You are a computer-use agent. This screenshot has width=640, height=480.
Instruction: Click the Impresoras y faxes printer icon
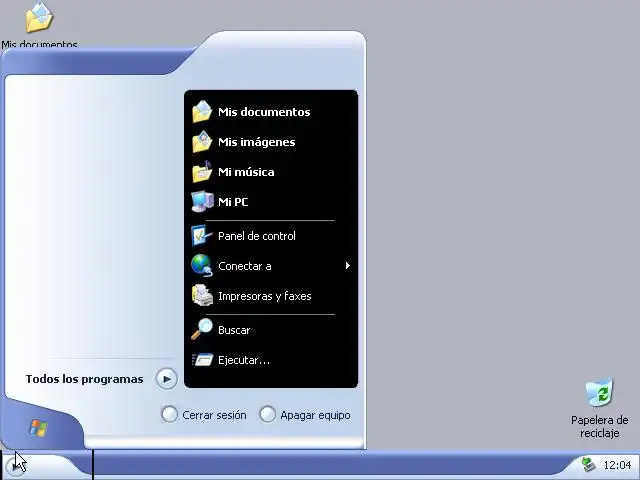coord(202,296)
